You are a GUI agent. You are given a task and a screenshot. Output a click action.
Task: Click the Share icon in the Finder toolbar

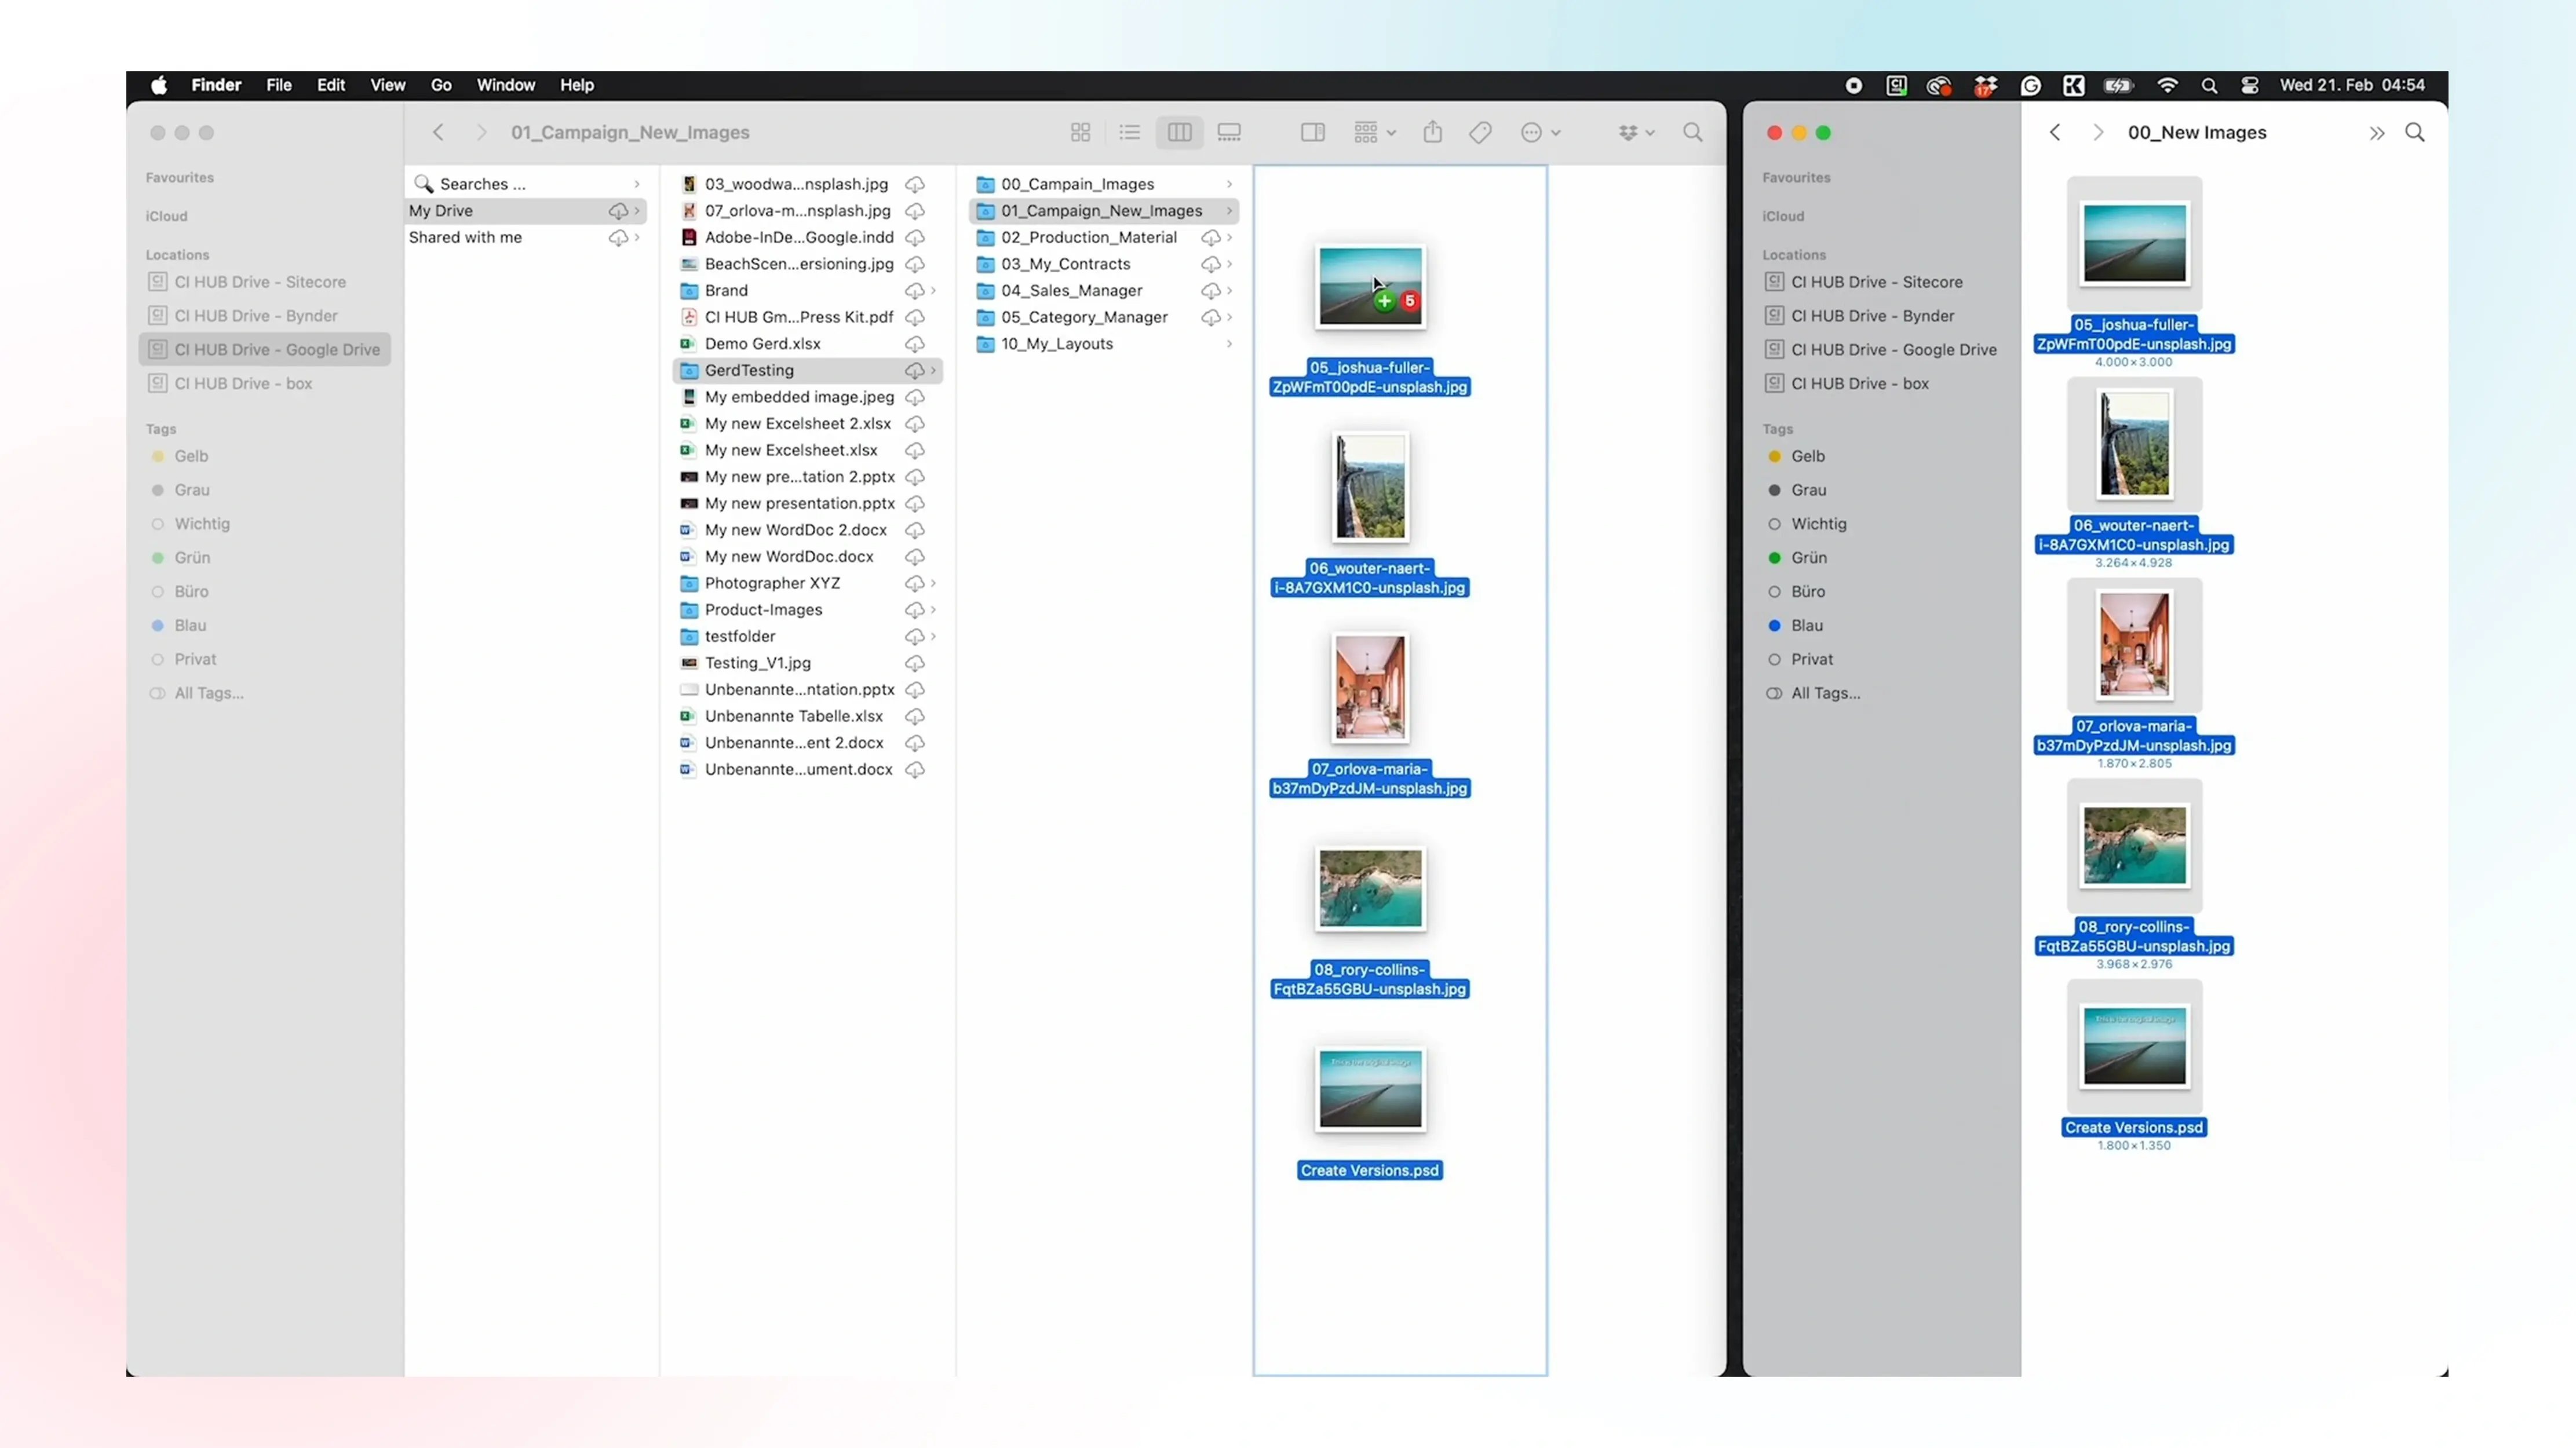point(1432,133)
